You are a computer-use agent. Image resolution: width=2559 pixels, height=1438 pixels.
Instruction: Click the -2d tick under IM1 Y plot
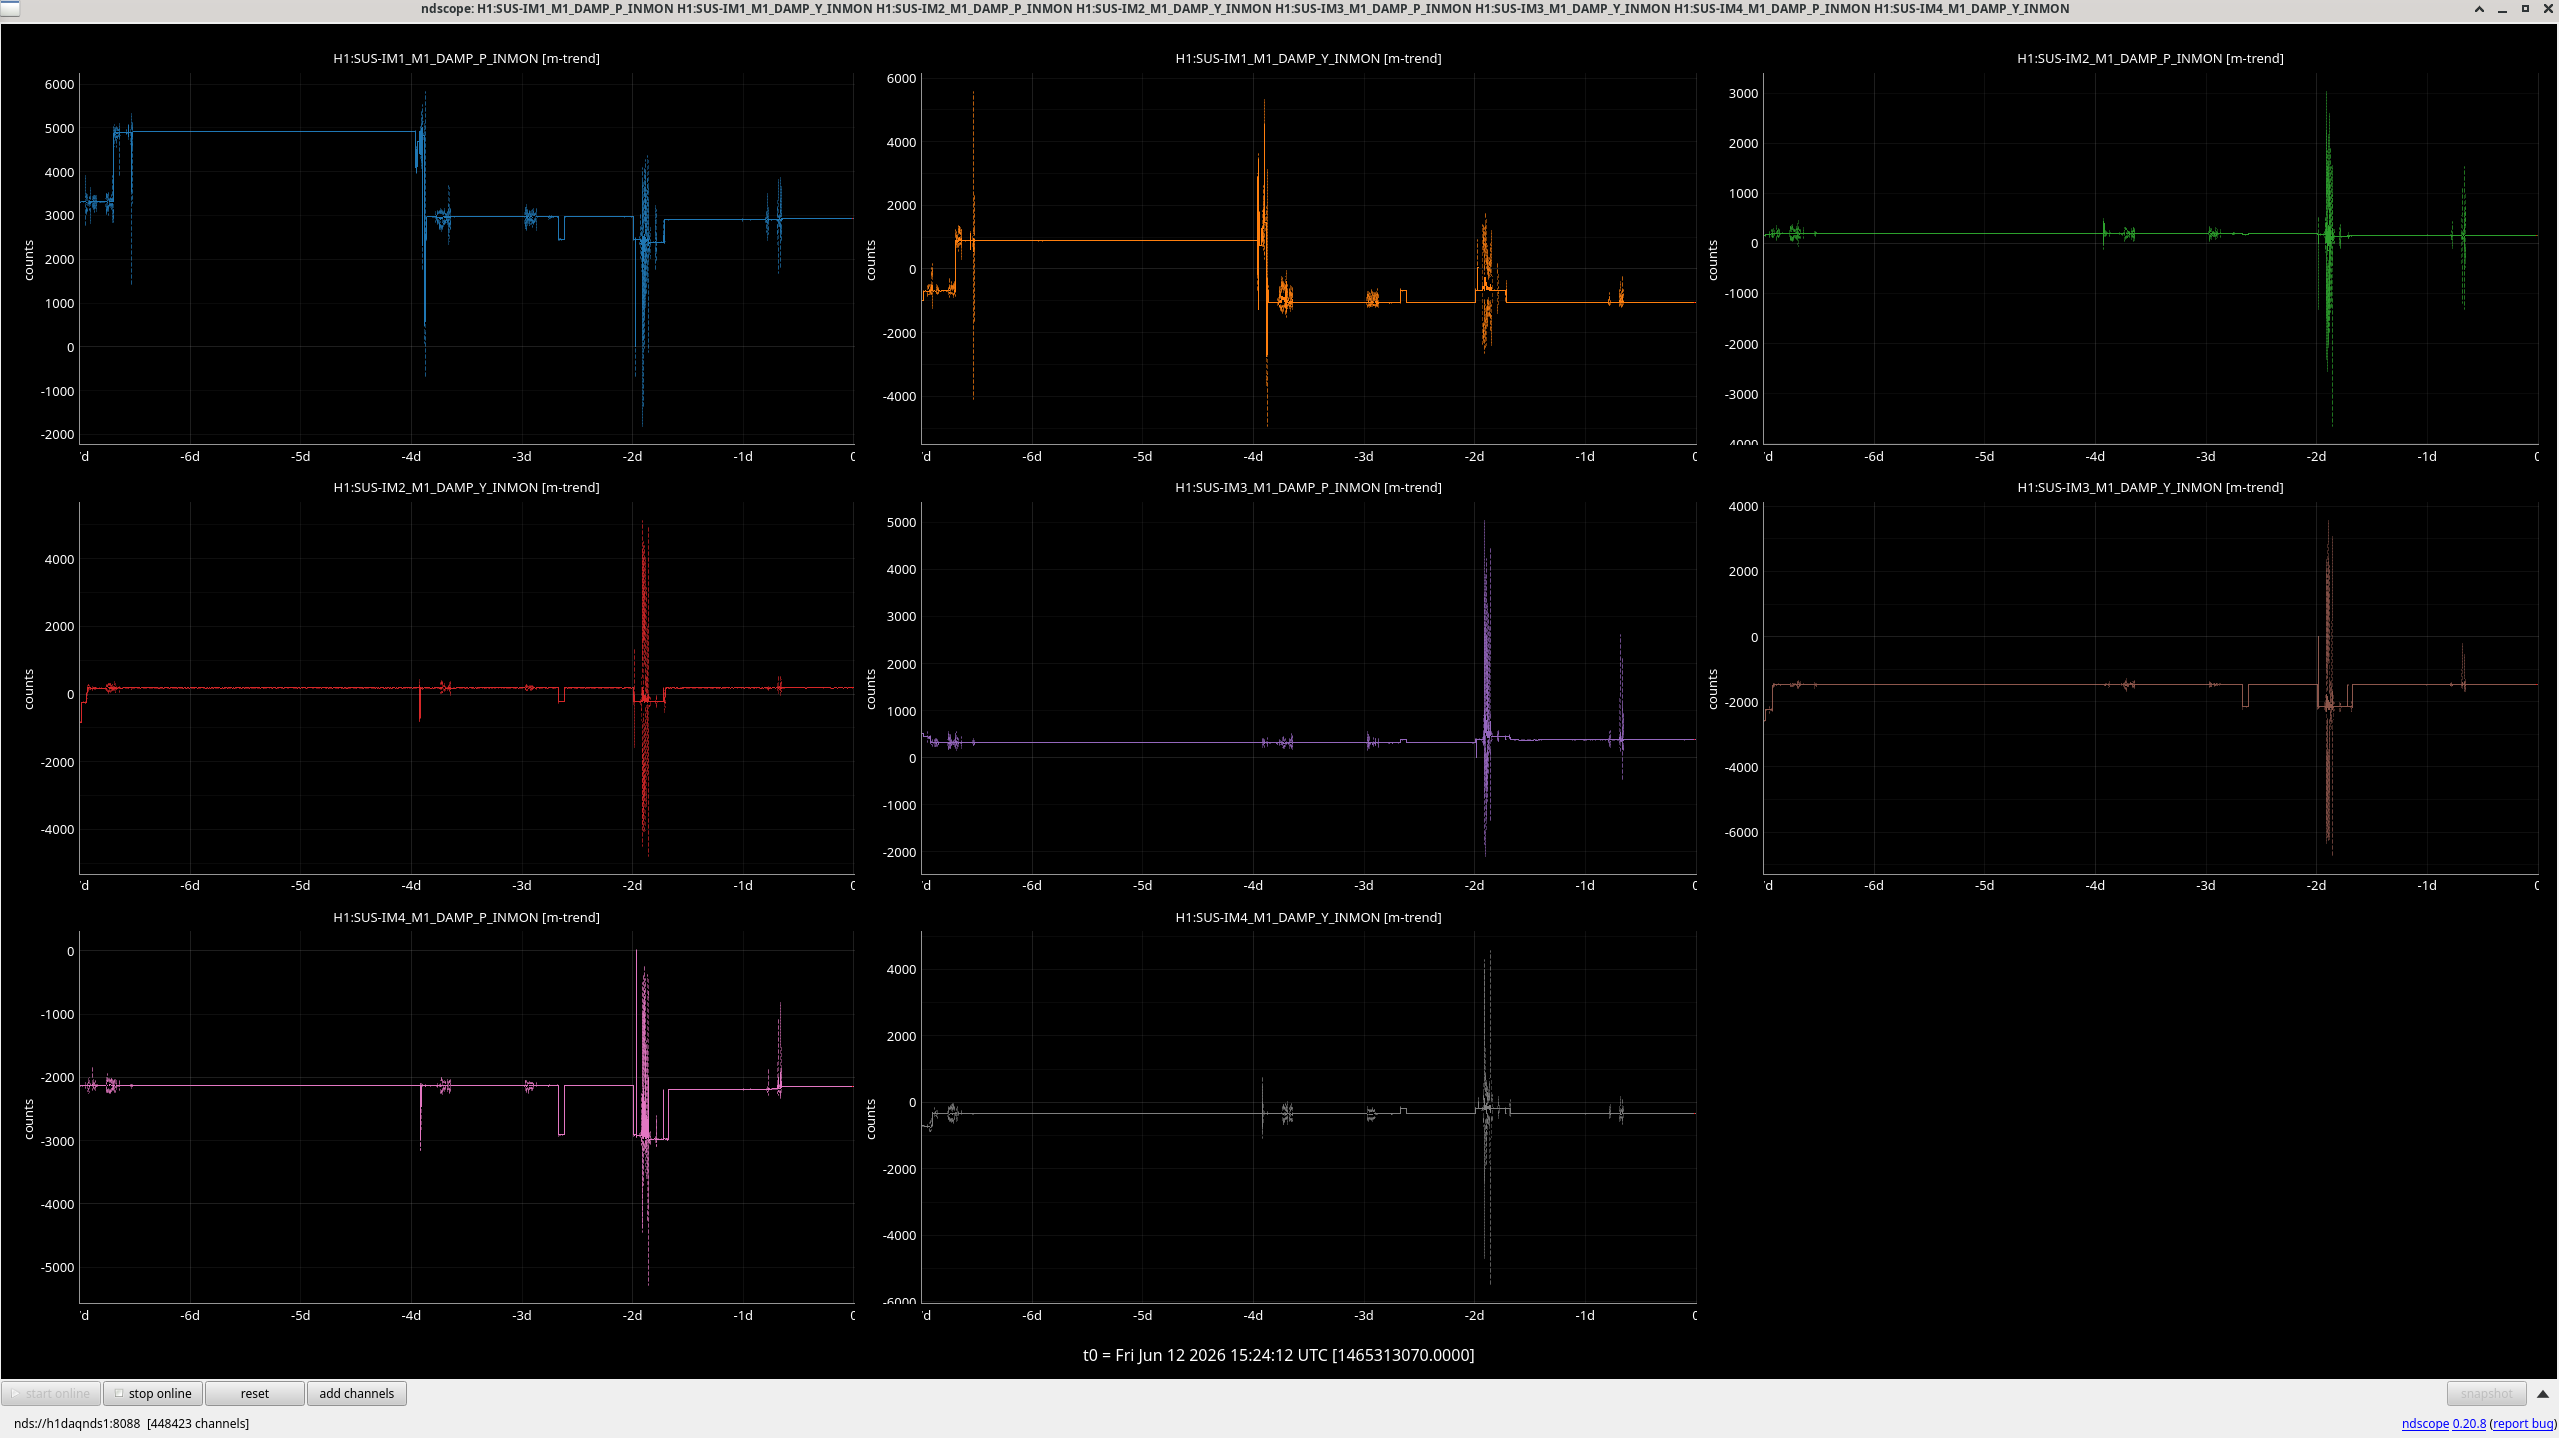tap(1474, 457)
